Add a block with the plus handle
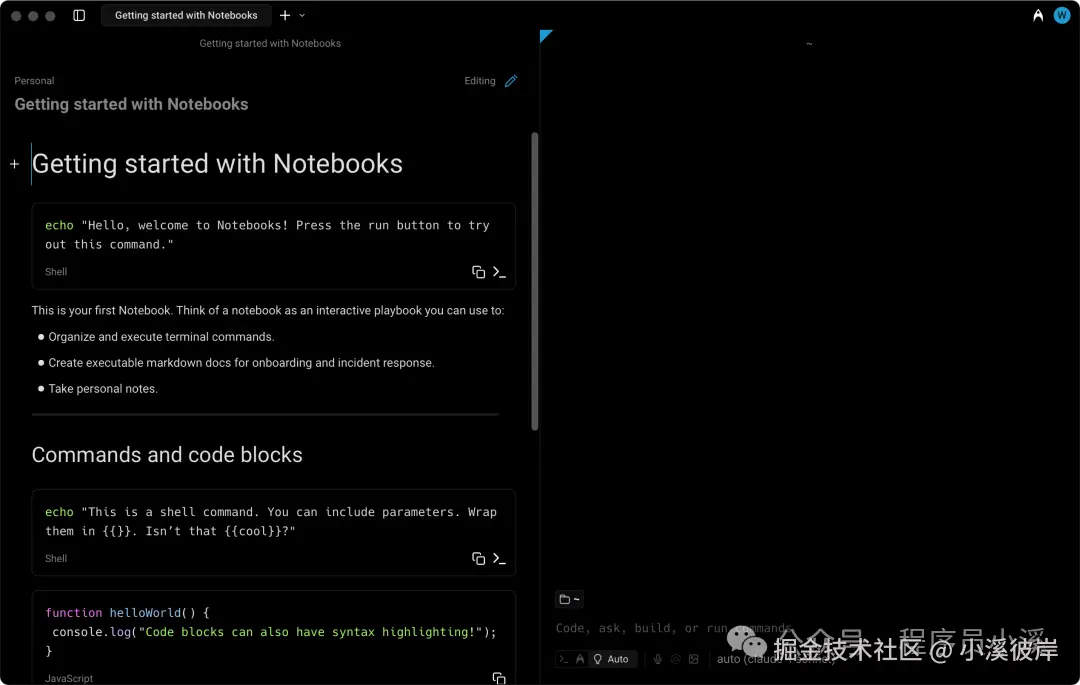Screen dimensions: 1080x685 (14, 164)
